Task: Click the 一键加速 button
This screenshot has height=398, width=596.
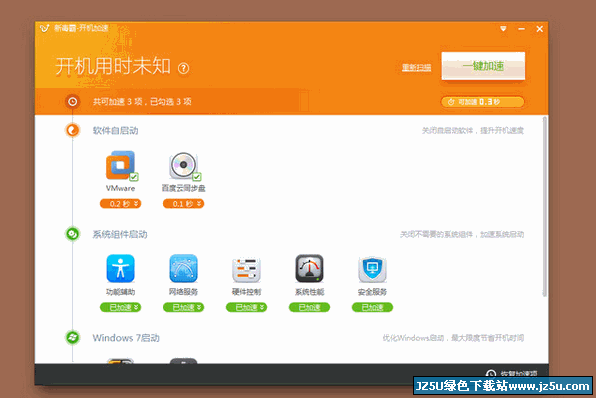Action: [483, 66]
